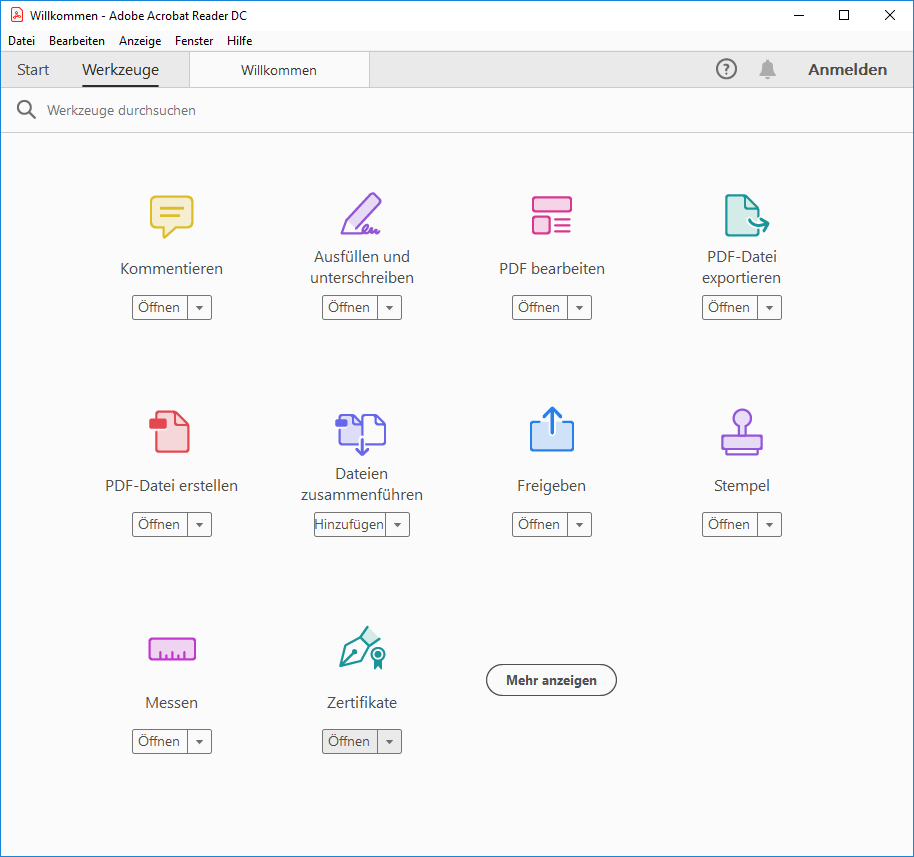The height and width of the screenshot is (857, 914).
Task: Expand the PDF-Datei exportieren dropdown arrow
Action: point(769,307)
